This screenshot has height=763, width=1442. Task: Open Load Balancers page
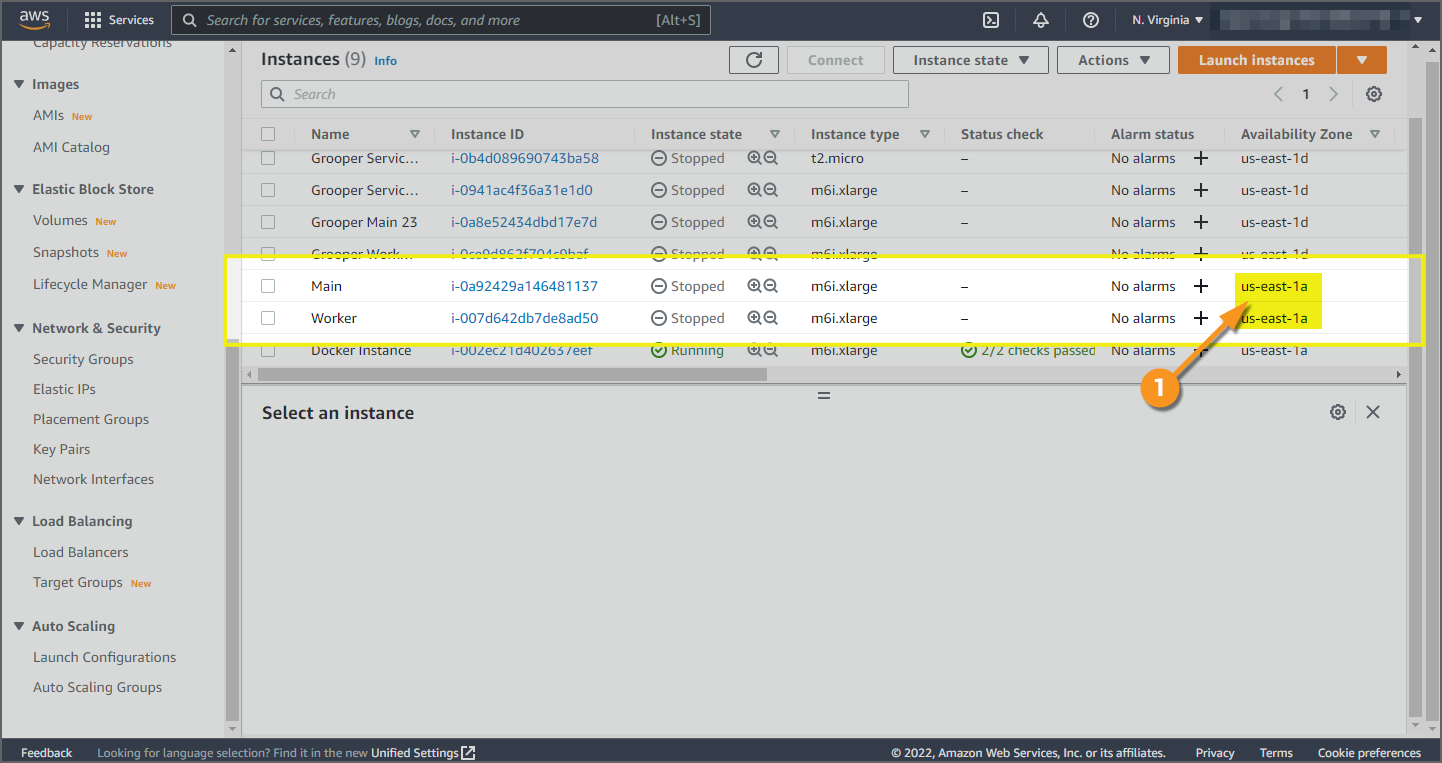point(81,552)
